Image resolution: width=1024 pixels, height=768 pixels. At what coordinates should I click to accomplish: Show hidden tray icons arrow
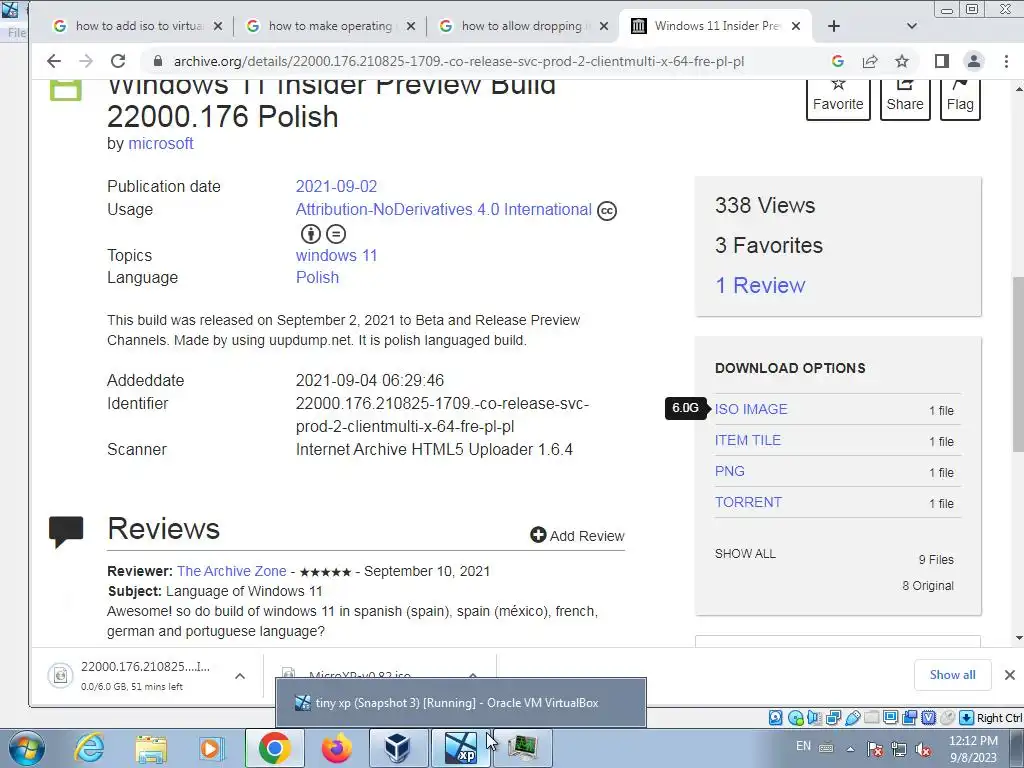point(850,749)
